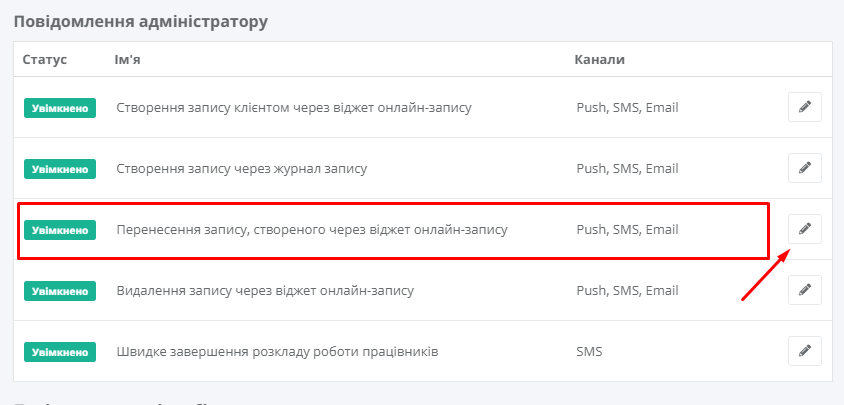
Task: Click 'SMS' channel in 'Швидке завершення' row
Action: pyautogui.click(x=589, y=352)
